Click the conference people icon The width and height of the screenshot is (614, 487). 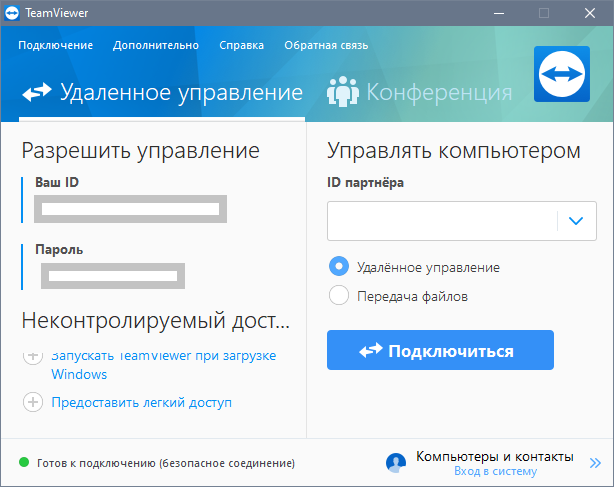(343, 92)
